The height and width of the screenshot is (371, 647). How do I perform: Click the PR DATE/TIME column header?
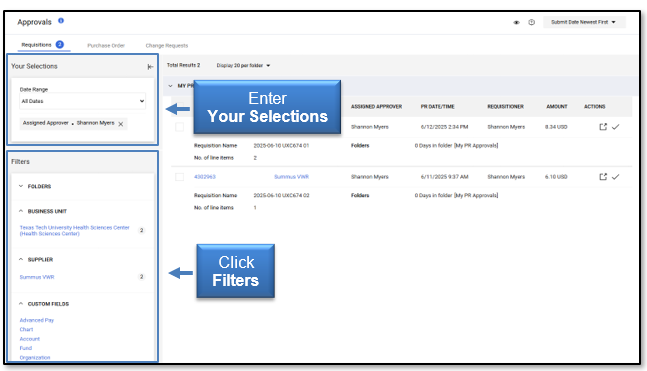pyautogui.click(x=437, y=106)
